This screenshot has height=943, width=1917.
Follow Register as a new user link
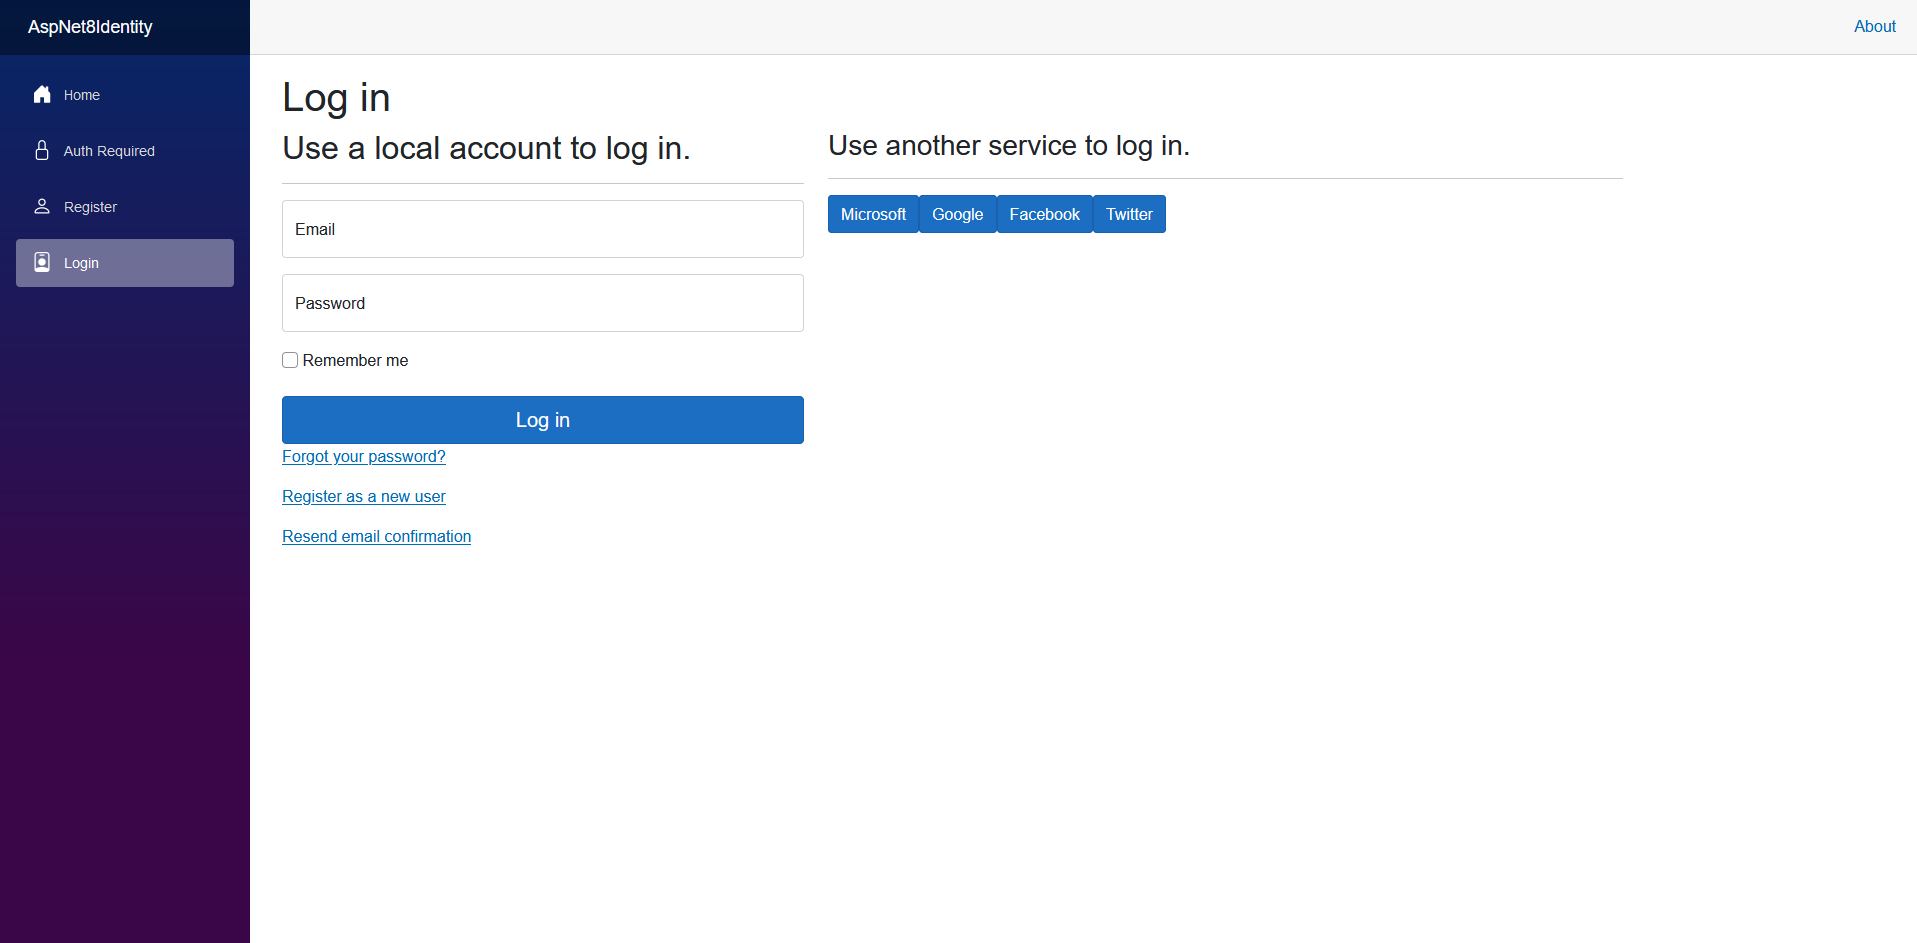point(364,497)
